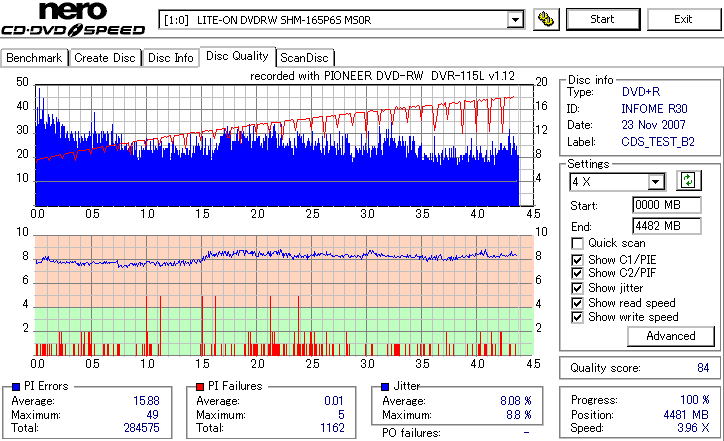Click the Nero CD-DVD Speed logo
The height and width of the screenshot is (441, 724).
(73, 19)
